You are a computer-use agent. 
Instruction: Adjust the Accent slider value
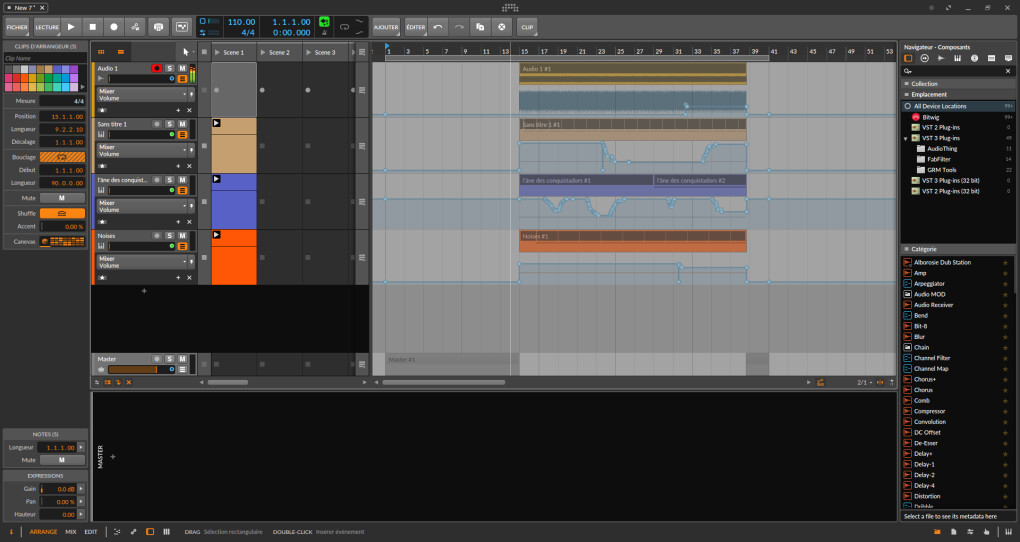tap(62, 226)
